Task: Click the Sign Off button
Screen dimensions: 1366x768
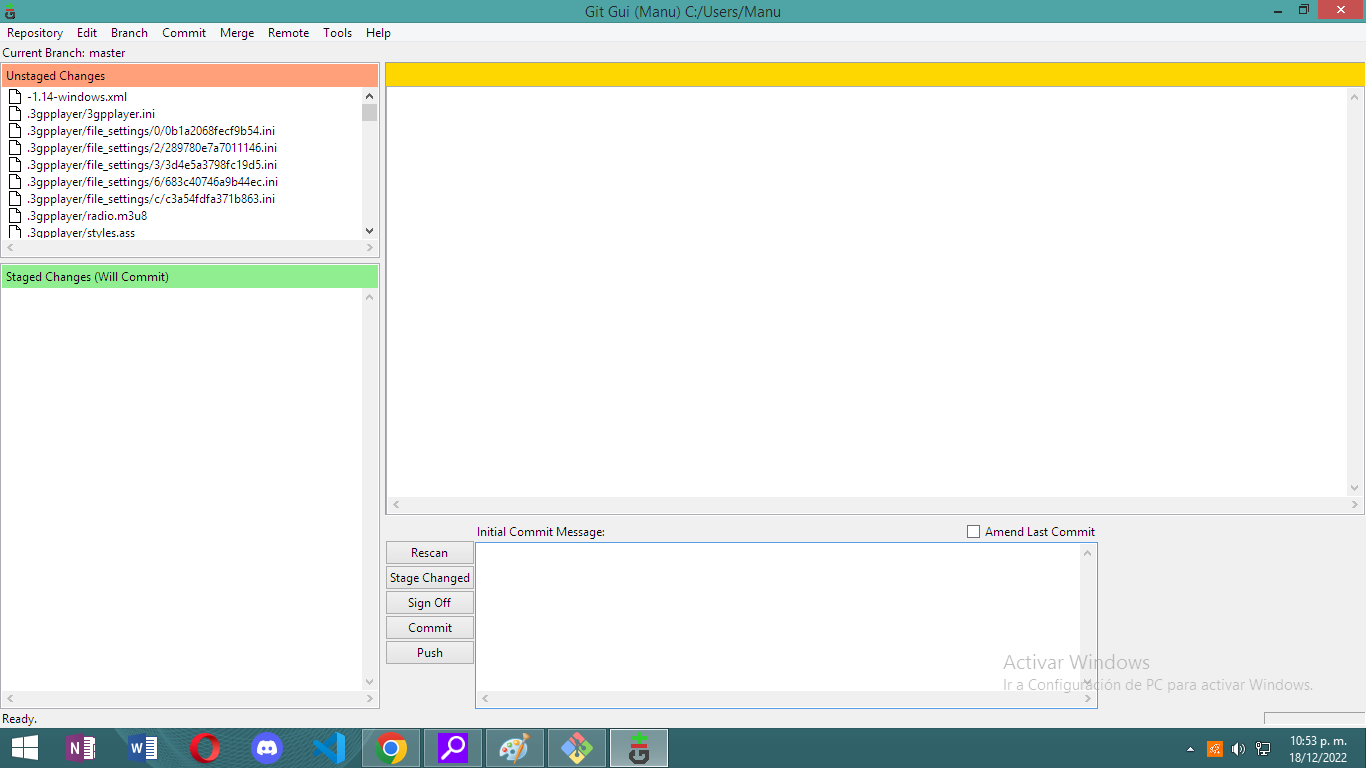Action: (x=430, y=603)
